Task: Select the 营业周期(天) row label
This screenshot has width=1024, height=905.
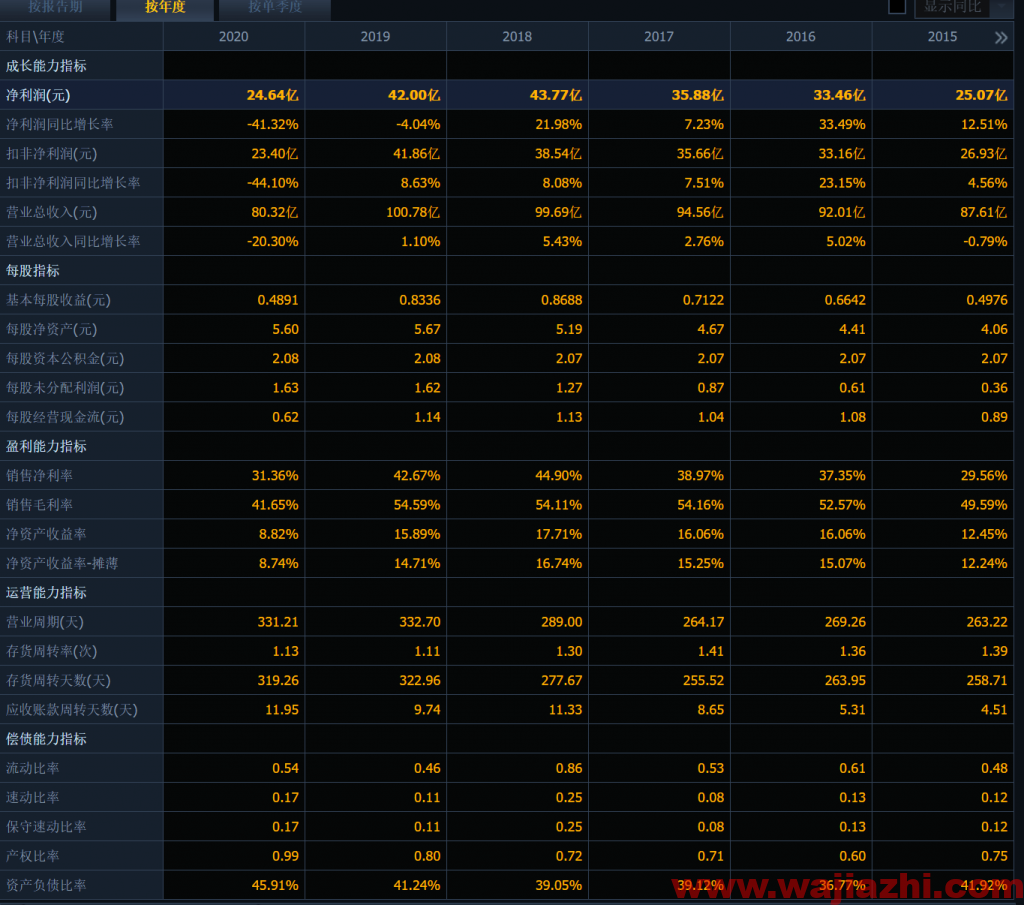Action: click(44, 622)
